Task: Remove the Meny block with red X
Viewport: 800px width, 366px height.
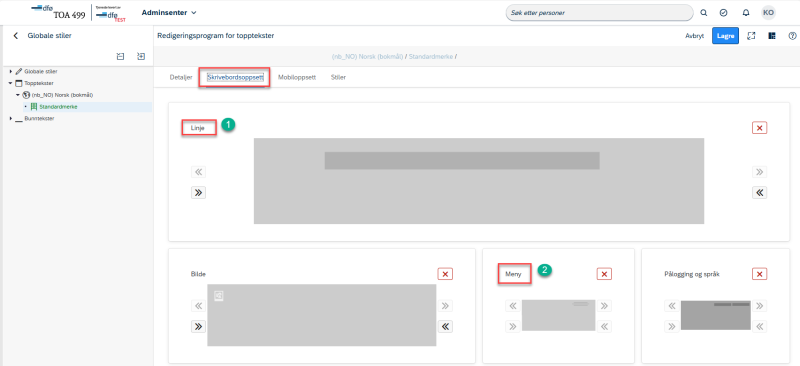Action: 605,274
